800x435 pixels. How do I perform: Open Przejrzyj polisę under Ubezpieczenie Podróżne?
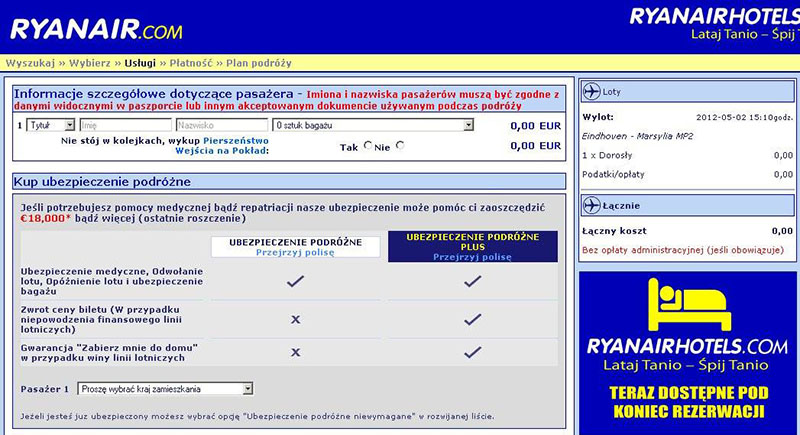click(295, 252)
